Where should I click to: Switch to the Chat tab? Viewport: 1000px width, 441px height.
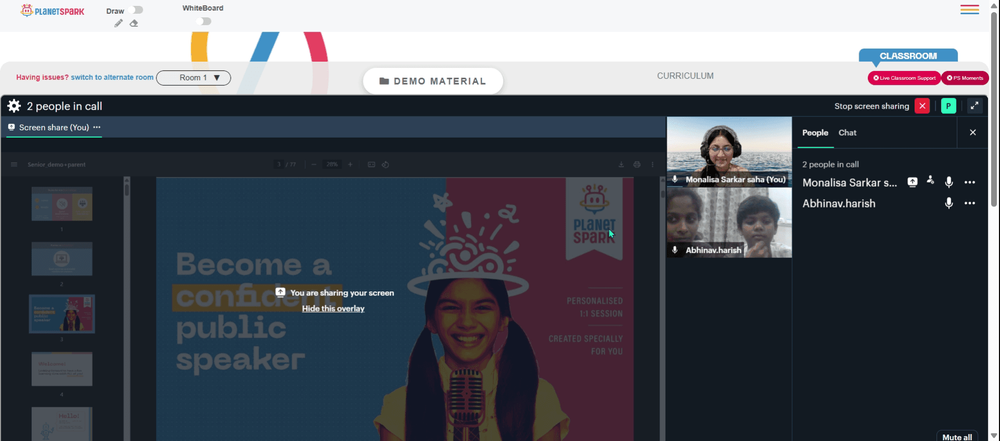pos(847,133)
